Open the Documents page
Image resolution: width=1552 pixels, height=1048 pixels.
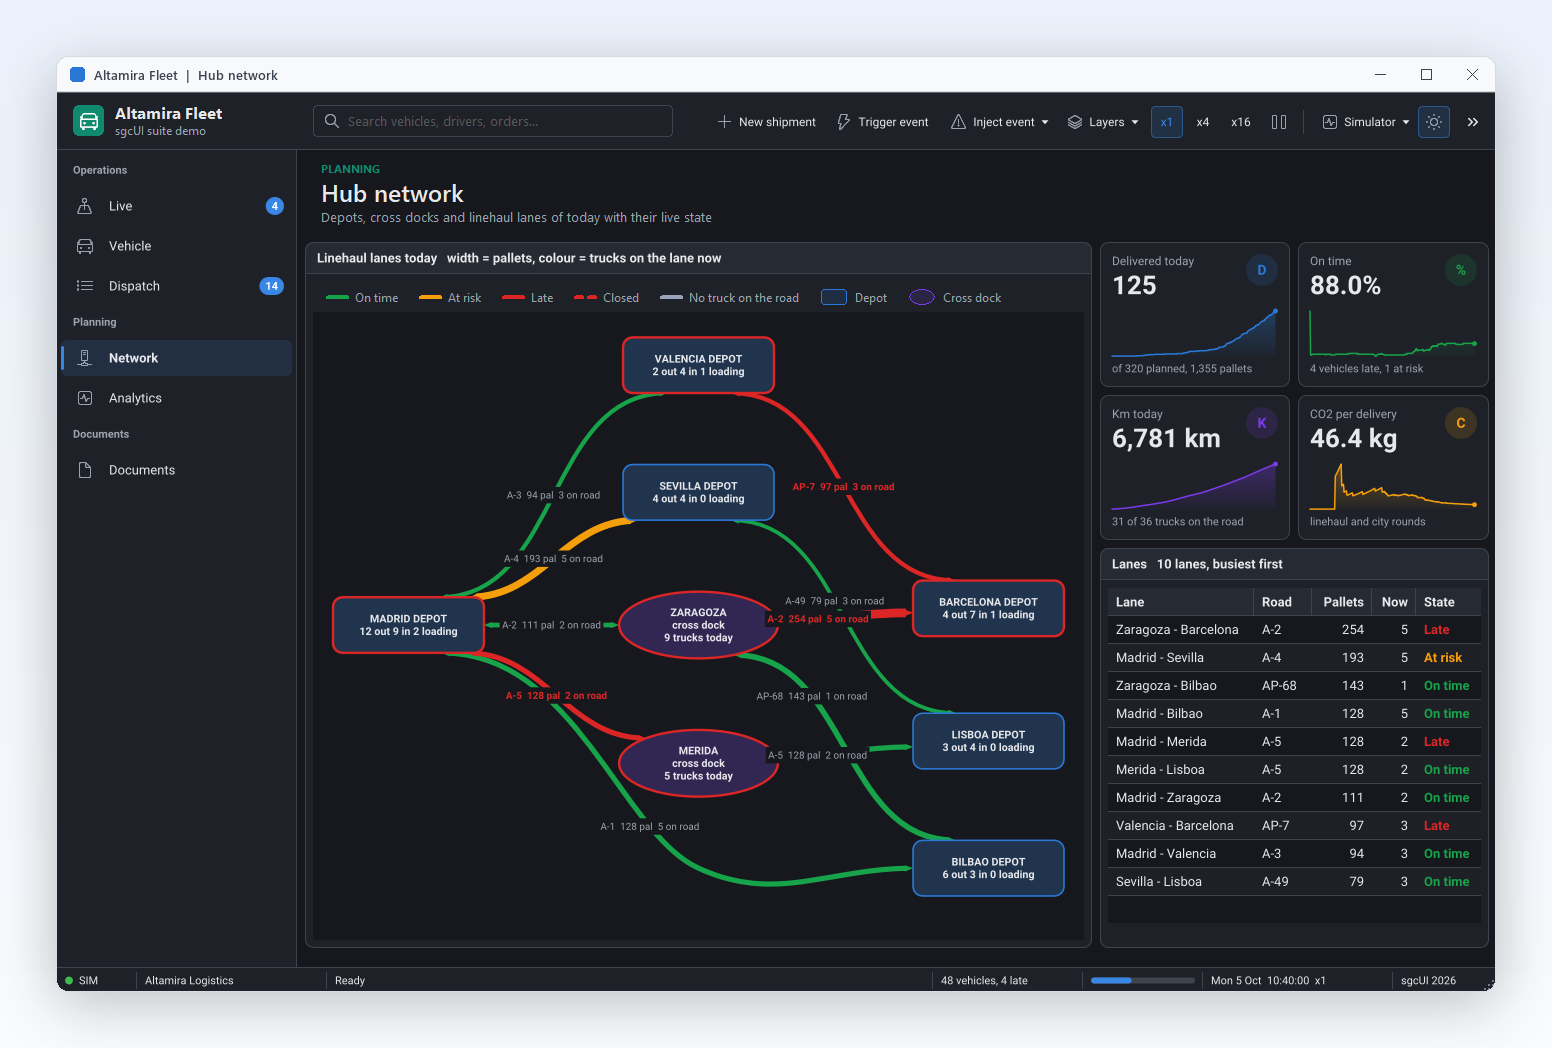[176, 470]
